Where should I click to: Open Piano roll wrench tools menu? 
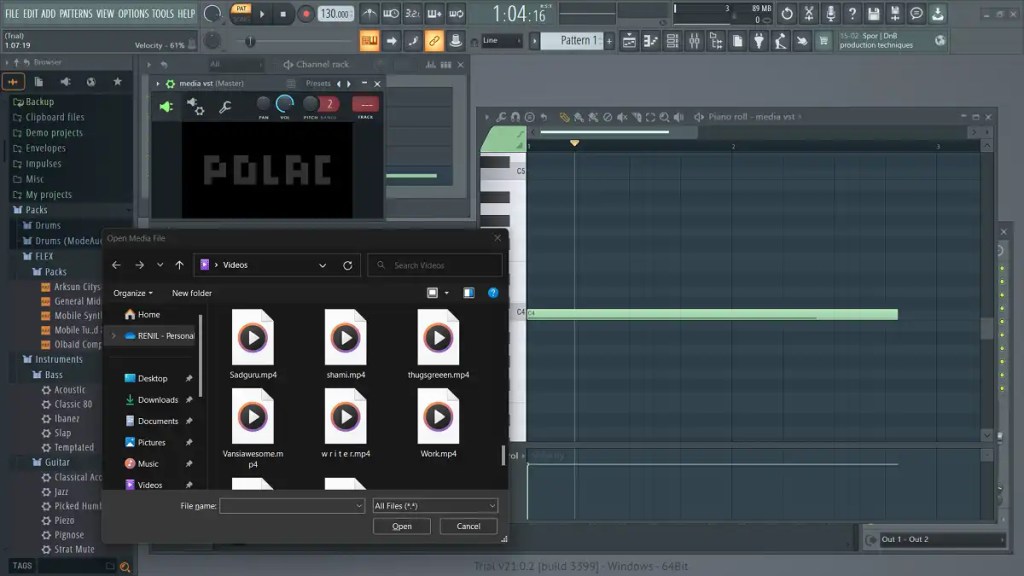tap(501, 117)
